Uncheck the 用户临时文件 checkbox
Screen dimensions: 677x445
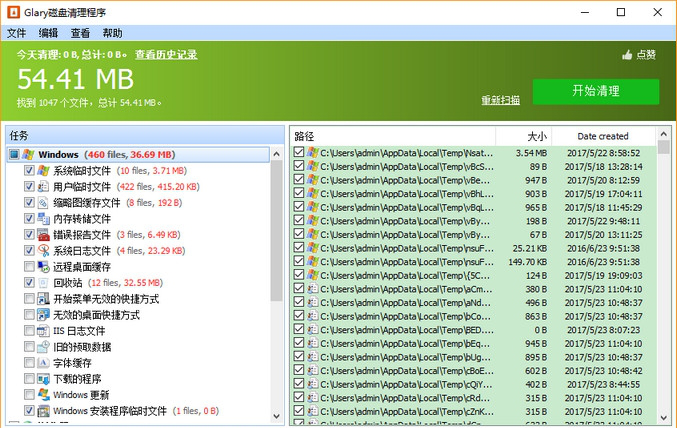pos(29,186)
